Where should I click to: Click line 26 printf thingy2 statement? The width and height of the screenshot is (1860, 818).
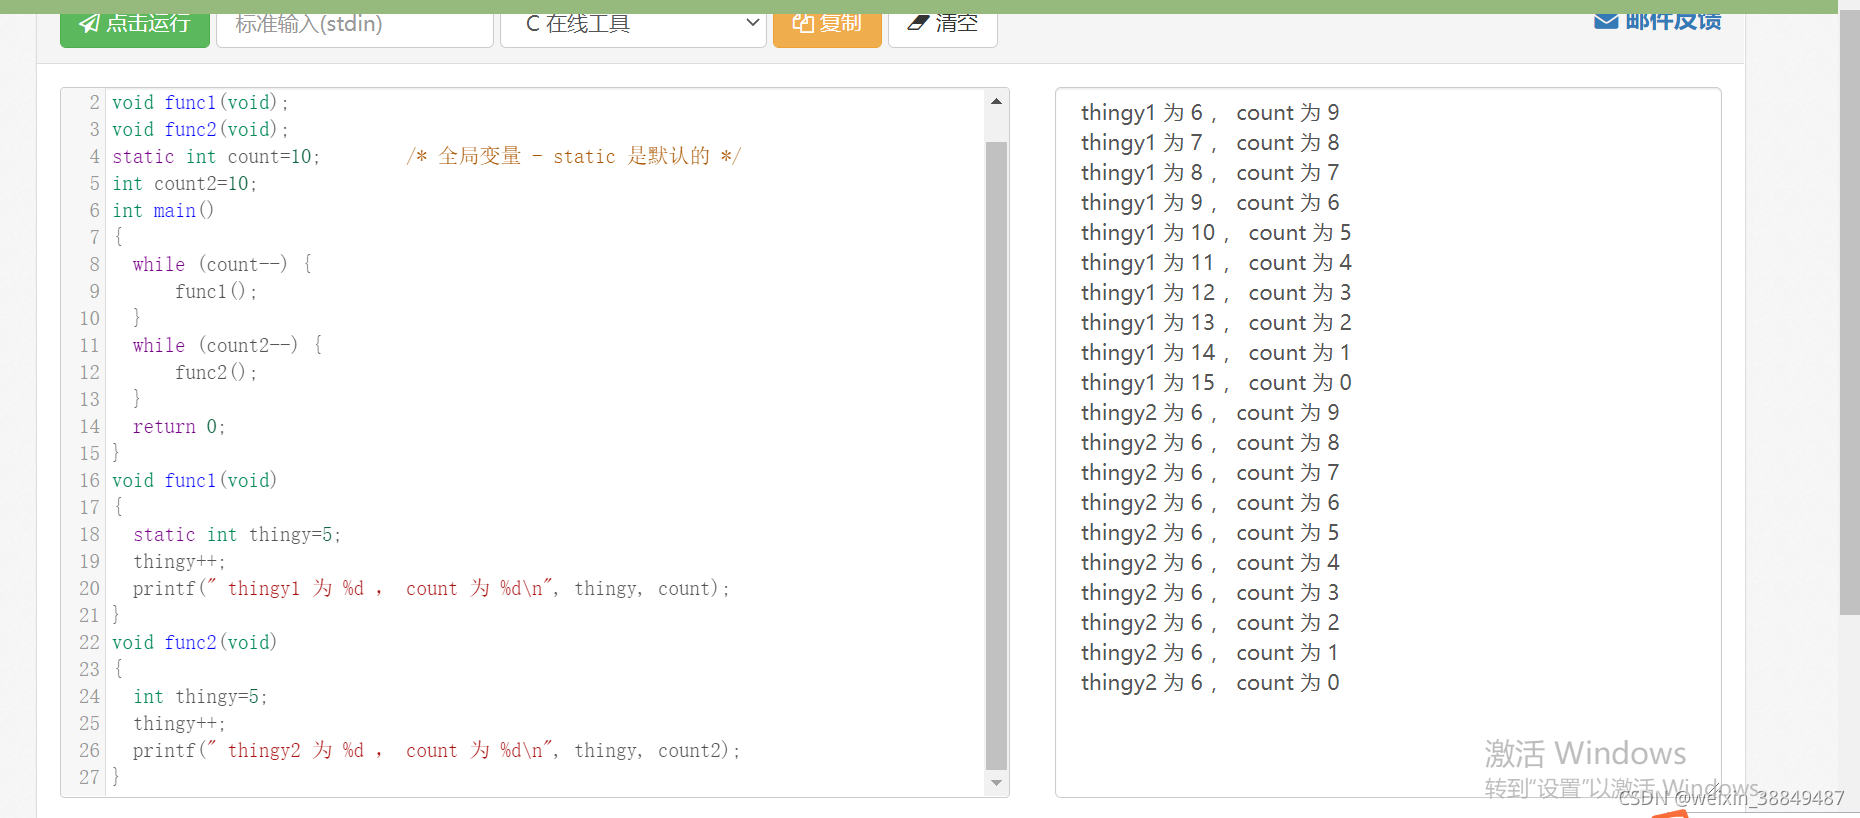(436, 750)
